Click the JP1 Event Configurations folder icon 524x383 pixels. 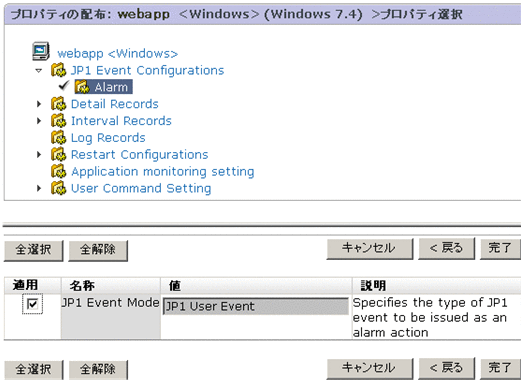(x=58, y=70)
